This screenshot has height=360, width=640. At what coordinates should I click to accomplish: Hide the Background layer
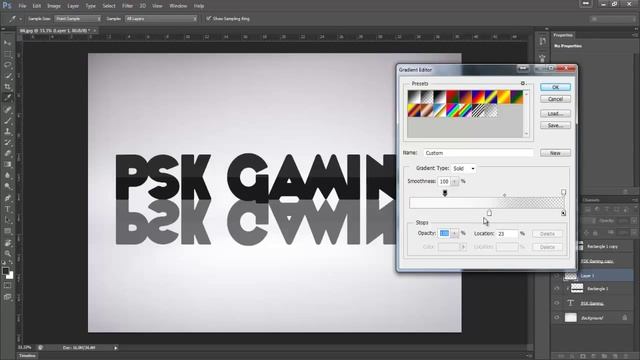coord(557,318)
